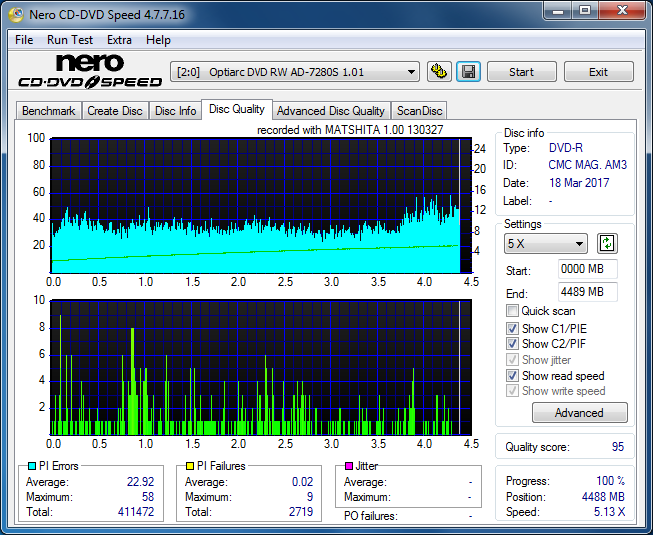The width and height of the screenshot is (653, 535).
Task: Open the Help menu
Action: point(158,40)
